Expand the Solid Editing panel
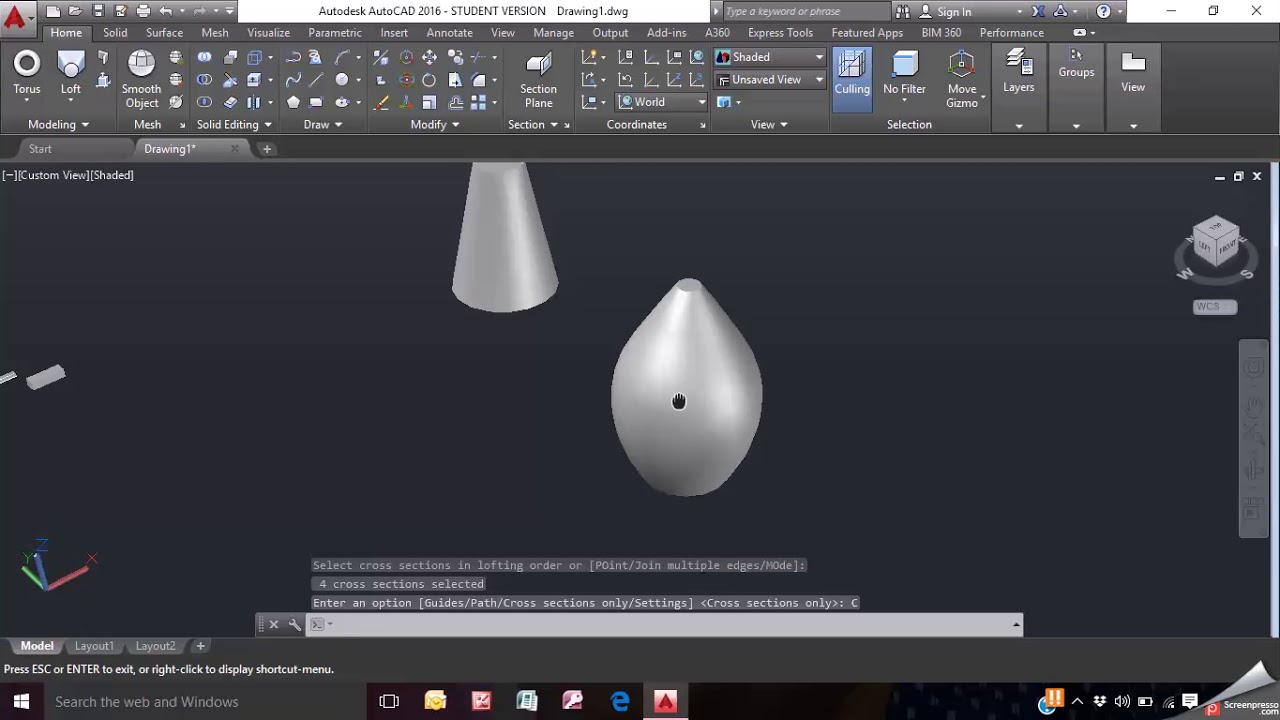 click(x=234, y=124)
